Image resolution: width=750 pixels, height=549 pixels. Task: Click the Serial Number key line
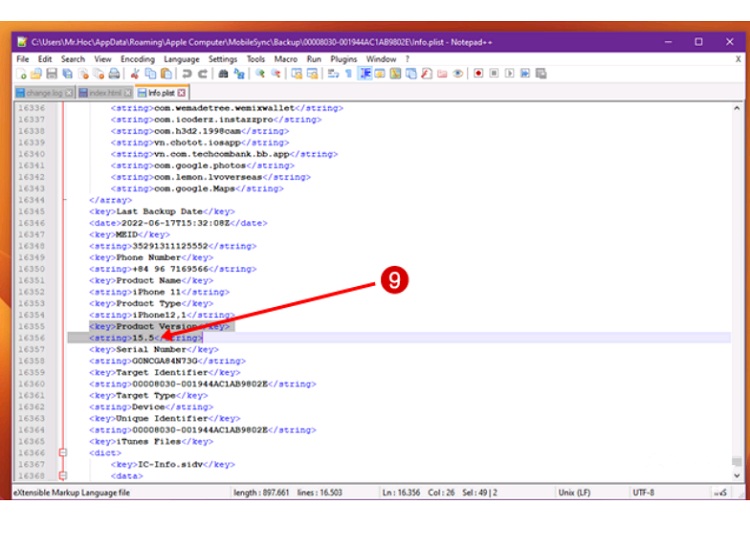point(154,349)
